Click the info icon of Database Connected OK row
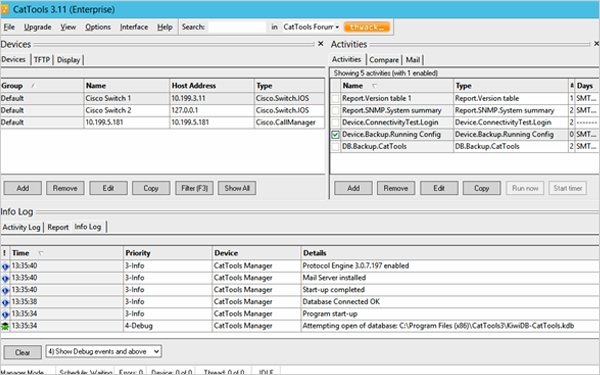 [5, 302]
